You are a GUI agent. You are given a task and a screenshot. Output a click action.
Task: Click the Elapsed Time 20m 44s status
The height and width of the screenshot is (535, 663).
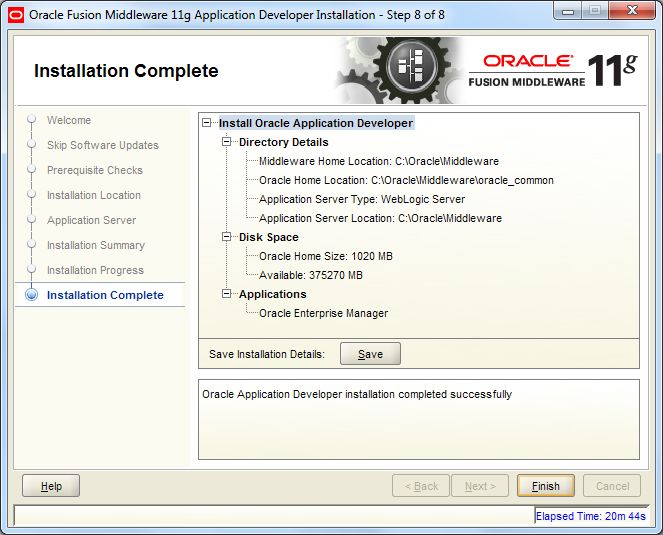[591, 516]
